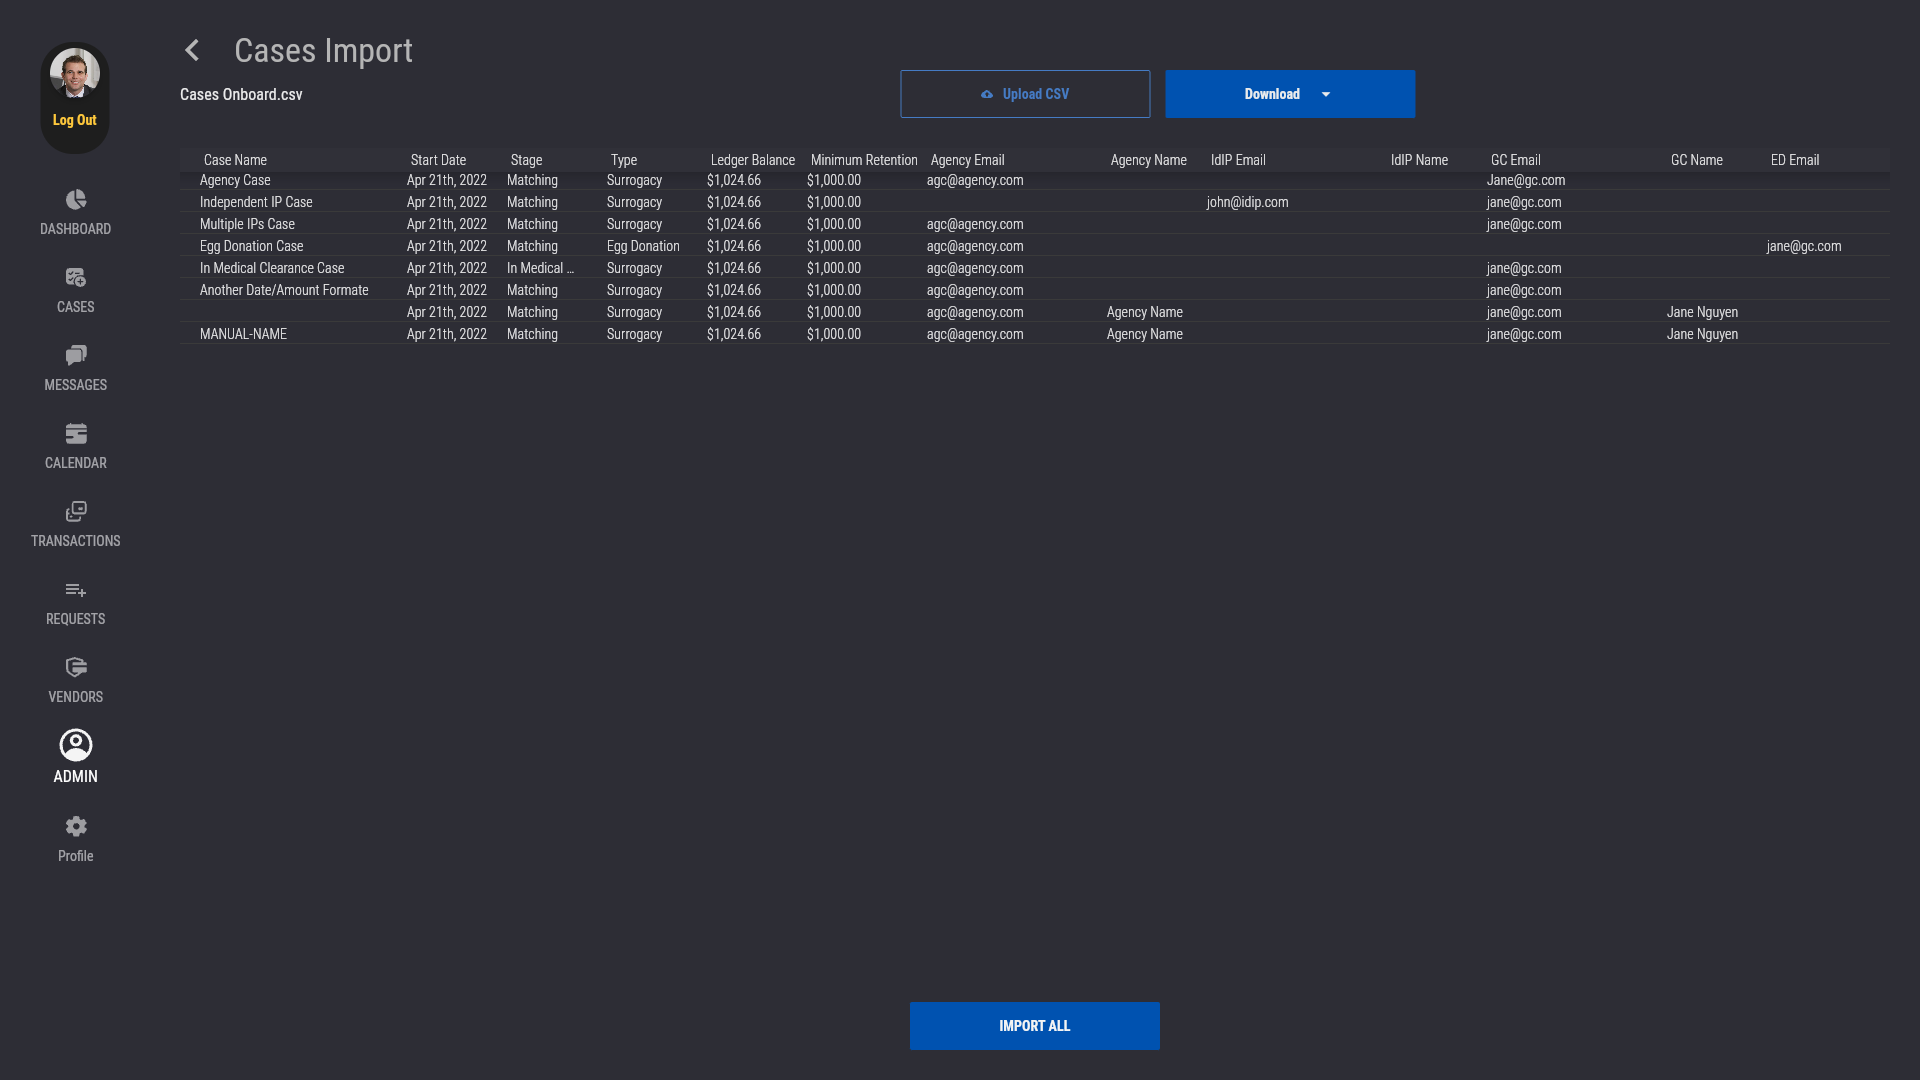Expand the Download dropdown arrow

click(x=1326, y=94)
